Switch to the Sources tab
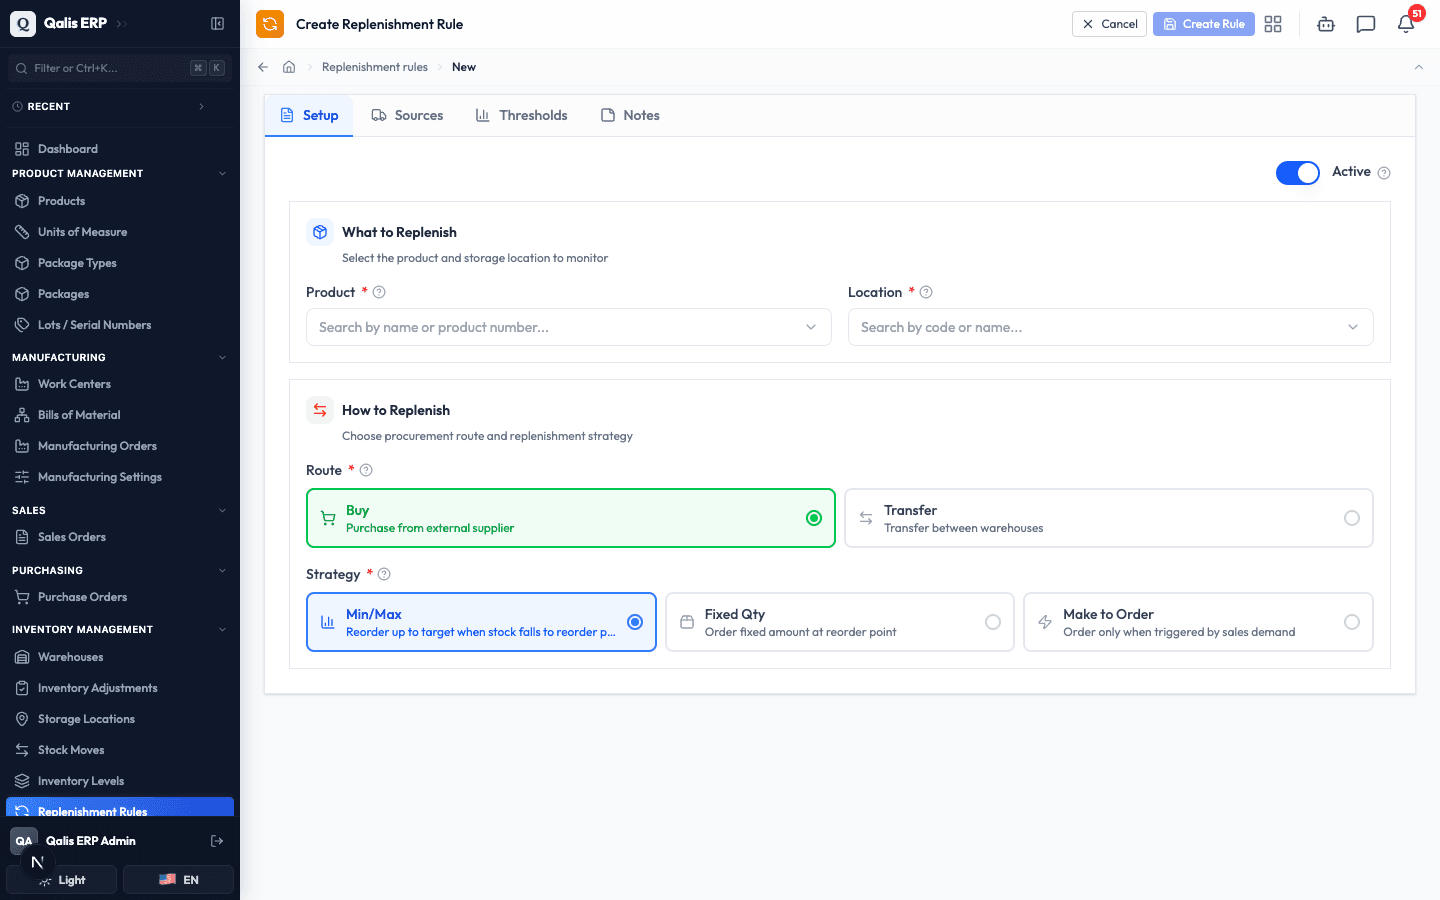The width and height of the screenshot is (1440, 900). (407, 115)
